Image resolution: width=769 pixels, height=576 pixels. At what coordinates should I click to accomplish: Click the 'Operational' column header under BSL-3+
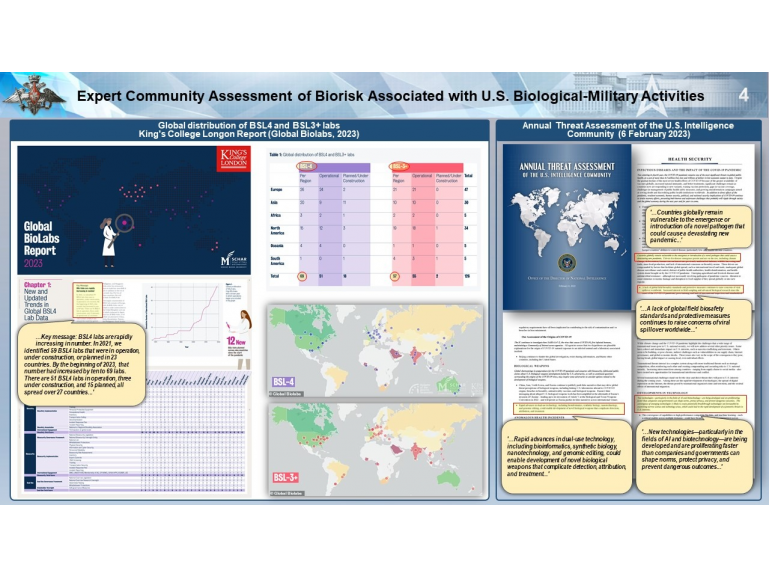[x=422, y=176]
